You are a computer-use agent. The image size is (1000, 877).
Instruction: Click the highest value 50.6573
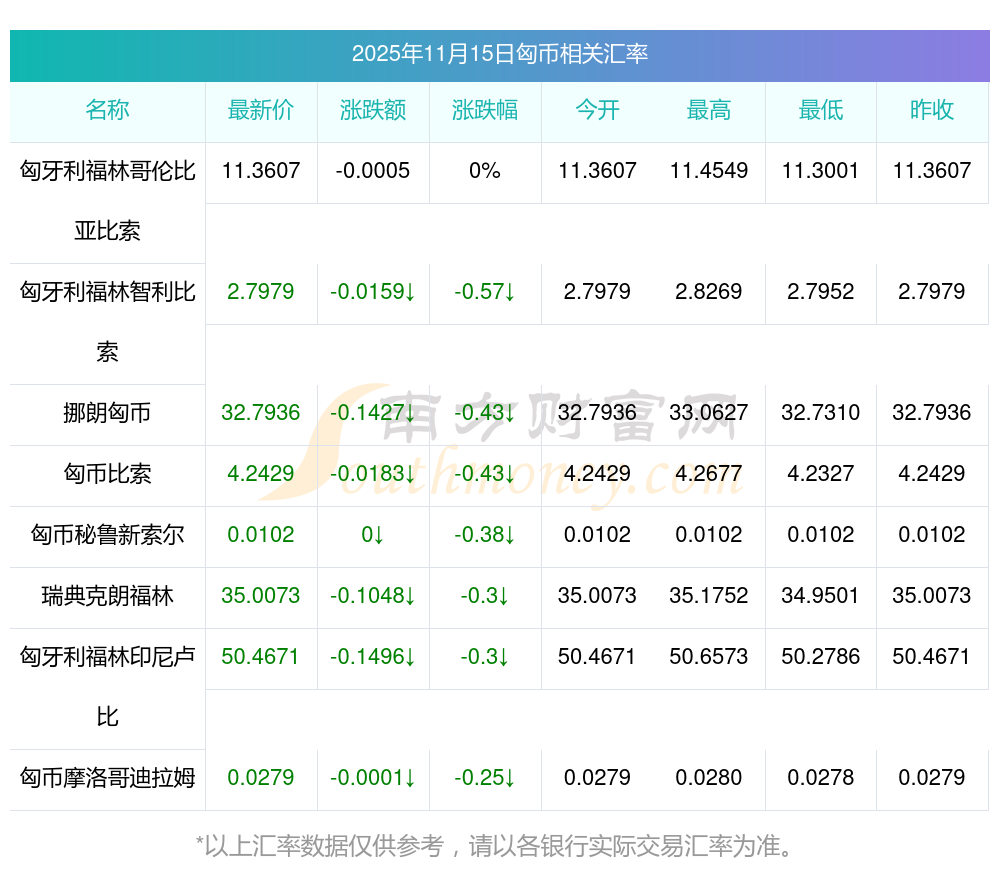pyautogui.click(x=709, y=657)
